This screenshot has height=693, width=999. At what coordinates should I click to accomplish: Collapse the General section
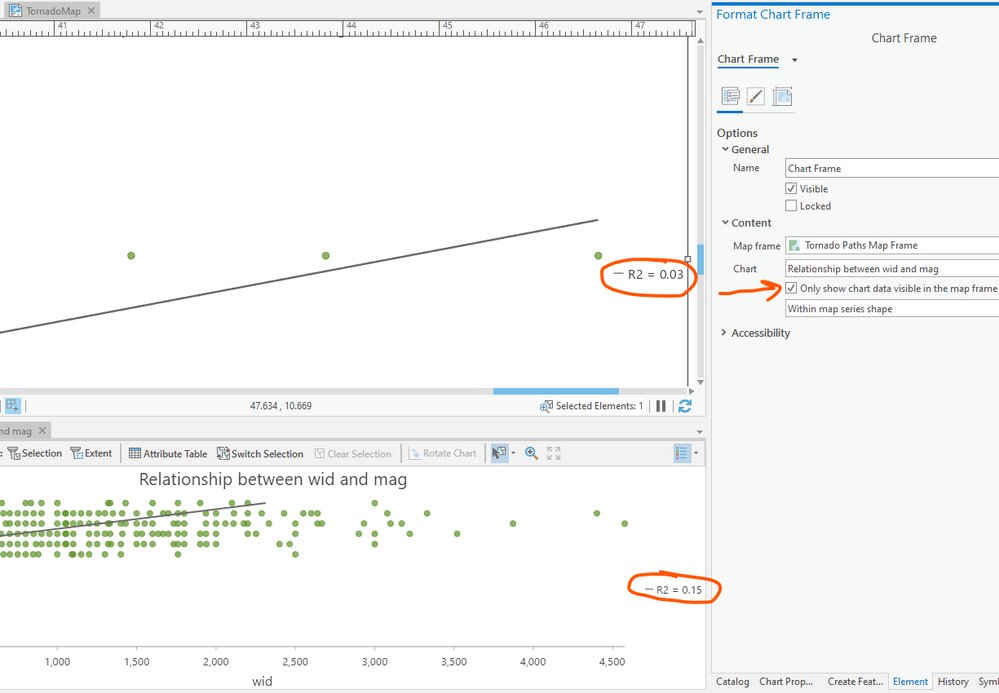[x=725, y=149]
